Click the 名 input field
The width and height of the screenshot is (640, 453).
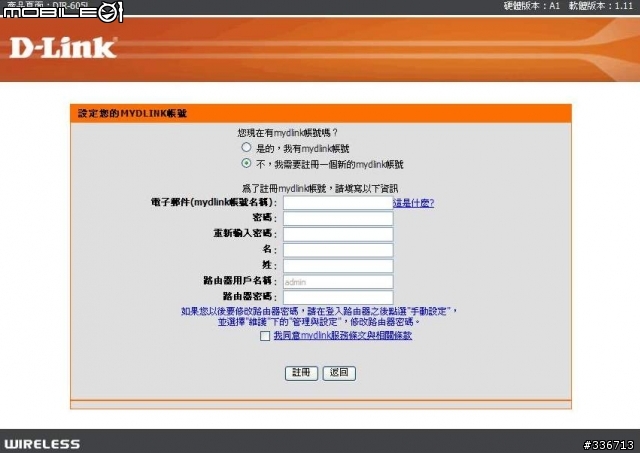[x=338, y=250]
